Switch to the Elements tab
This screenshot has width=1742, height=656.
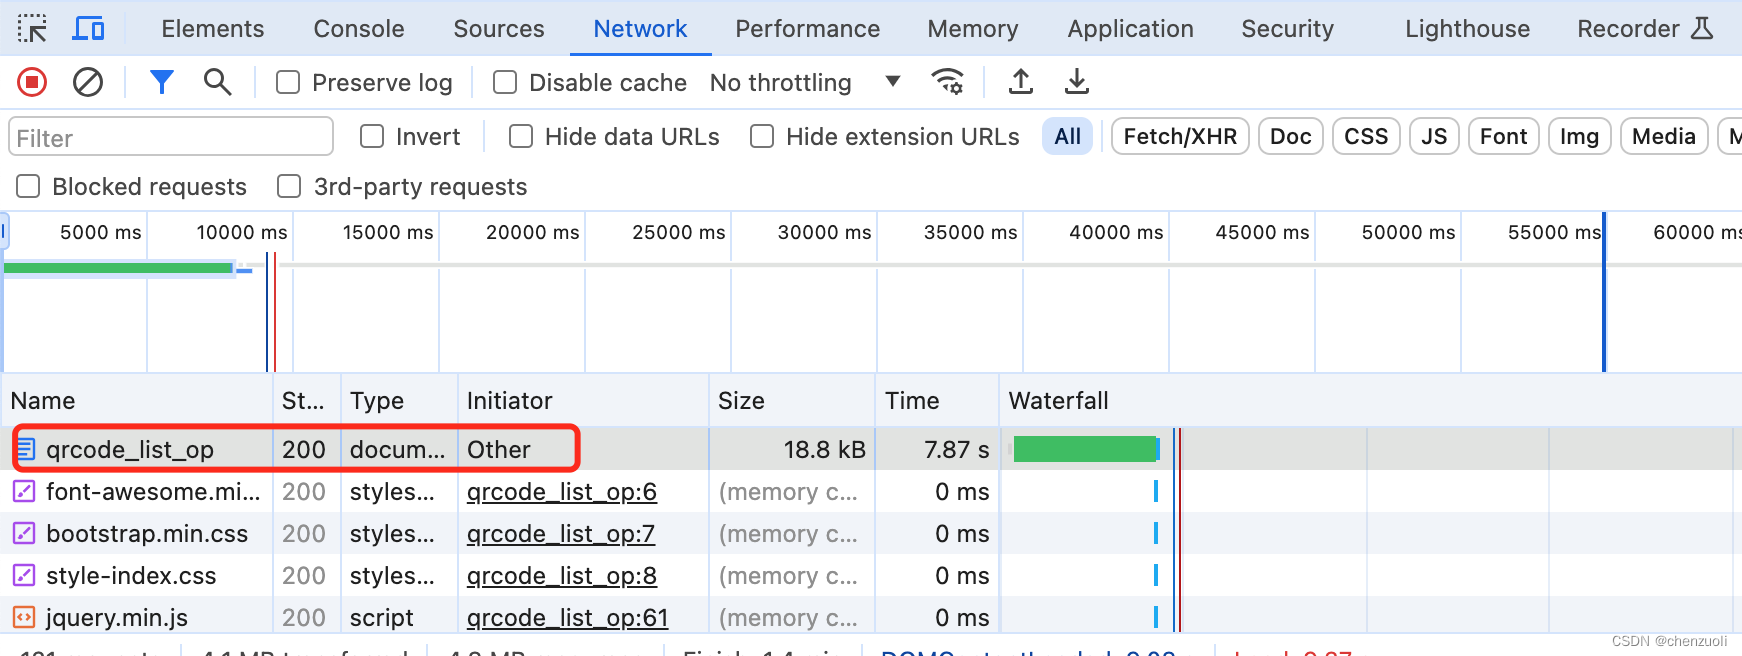(x=213, y=29)
